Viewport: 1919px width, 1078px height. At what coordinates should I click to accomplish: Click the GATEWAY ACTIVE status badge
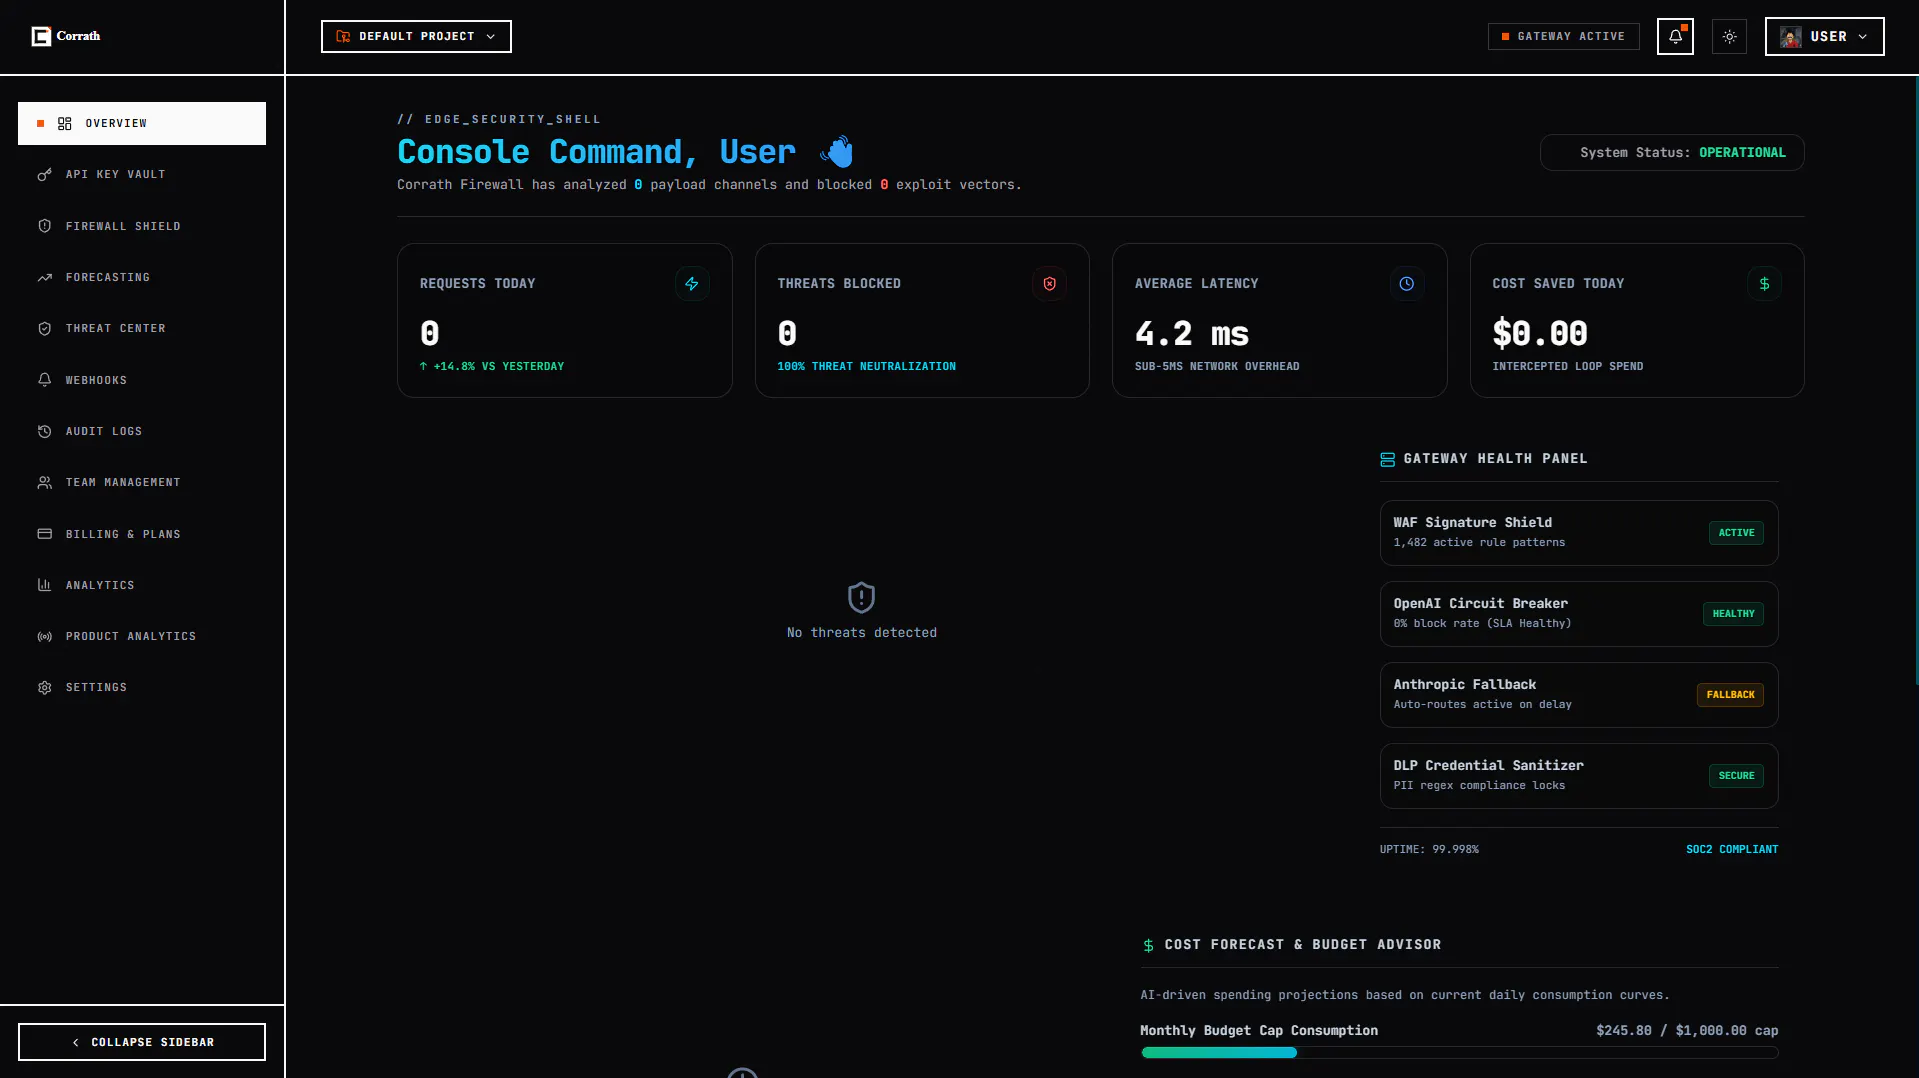coord(1563,36)
